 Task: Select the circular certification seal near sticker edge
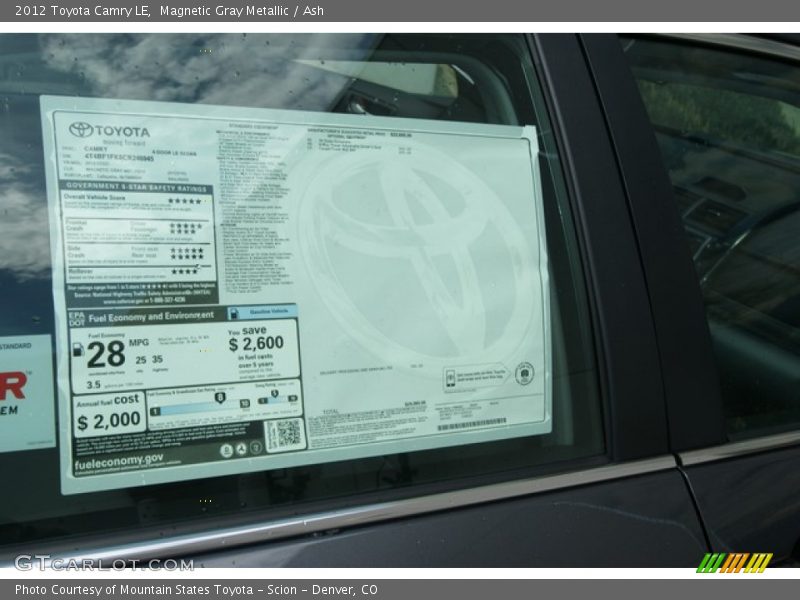(524, 374)
